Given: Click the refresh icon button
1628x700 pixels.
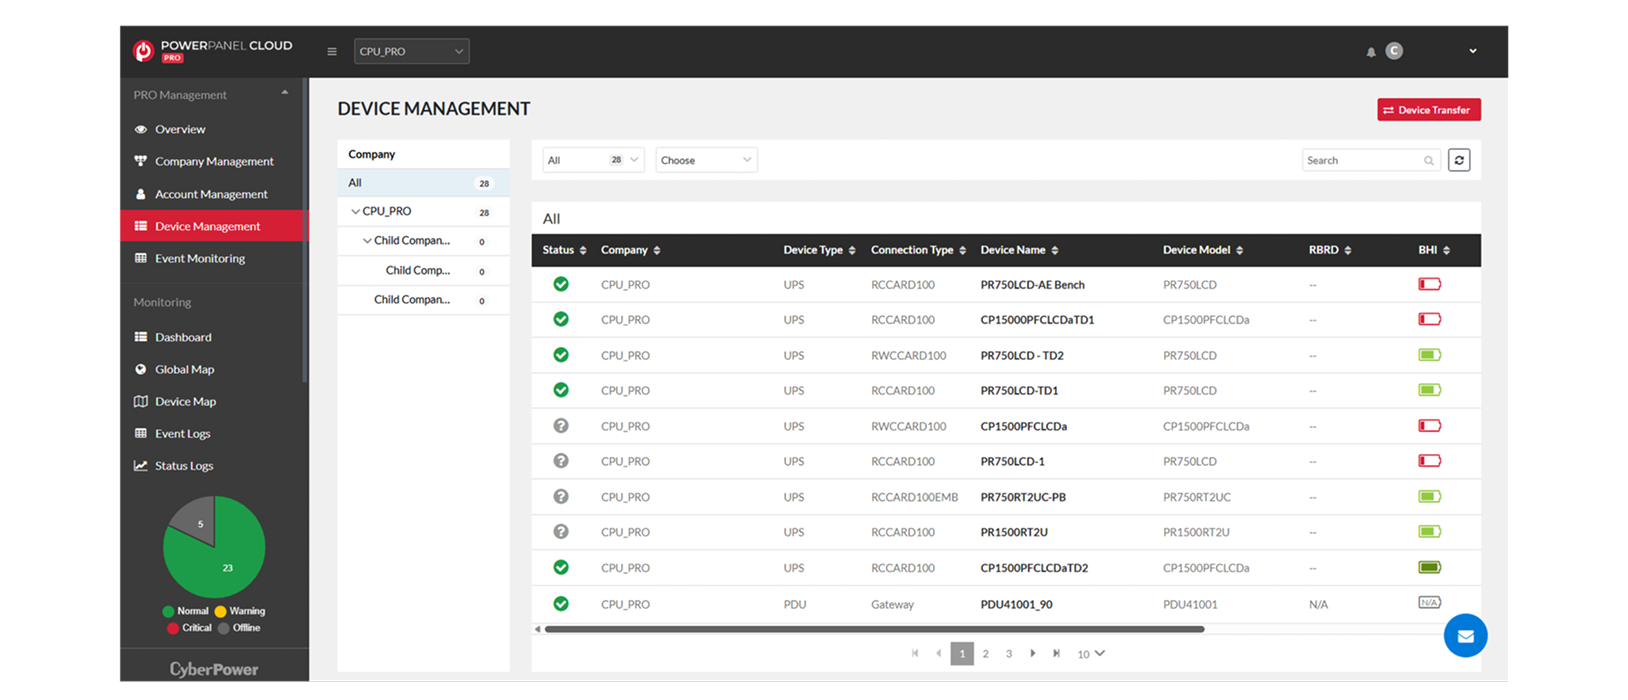Looking at the screenshot, I should (1459, 160).
